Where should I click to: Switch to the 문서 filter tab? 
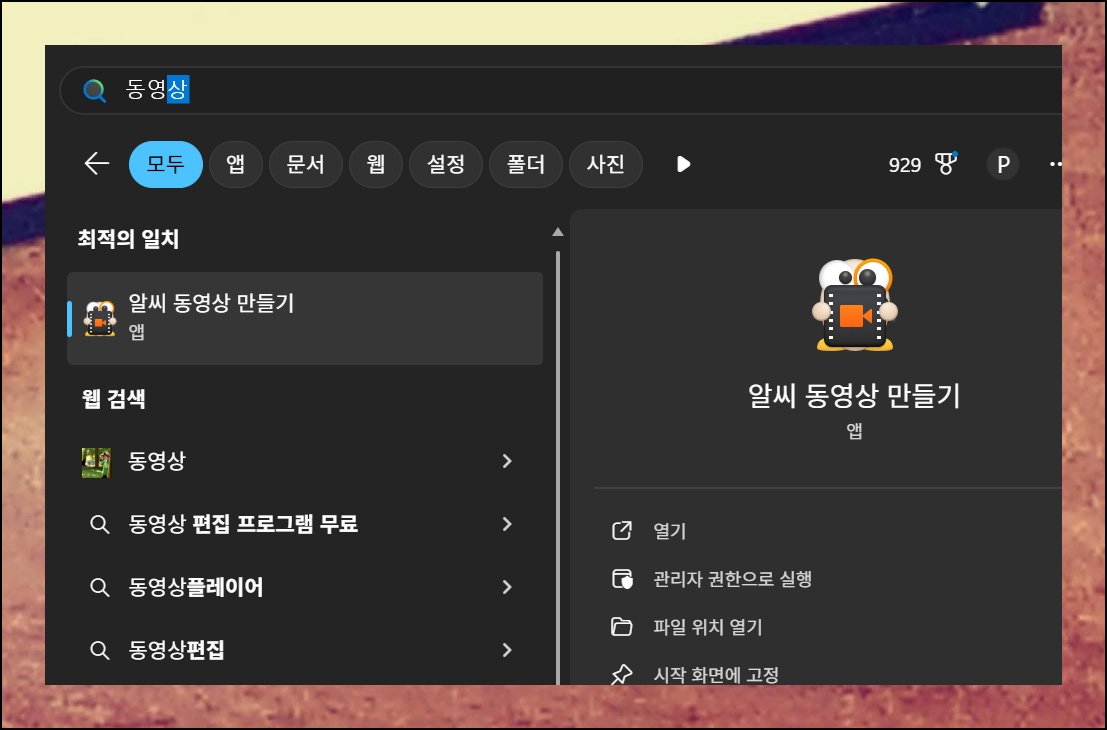coord(306,164)
